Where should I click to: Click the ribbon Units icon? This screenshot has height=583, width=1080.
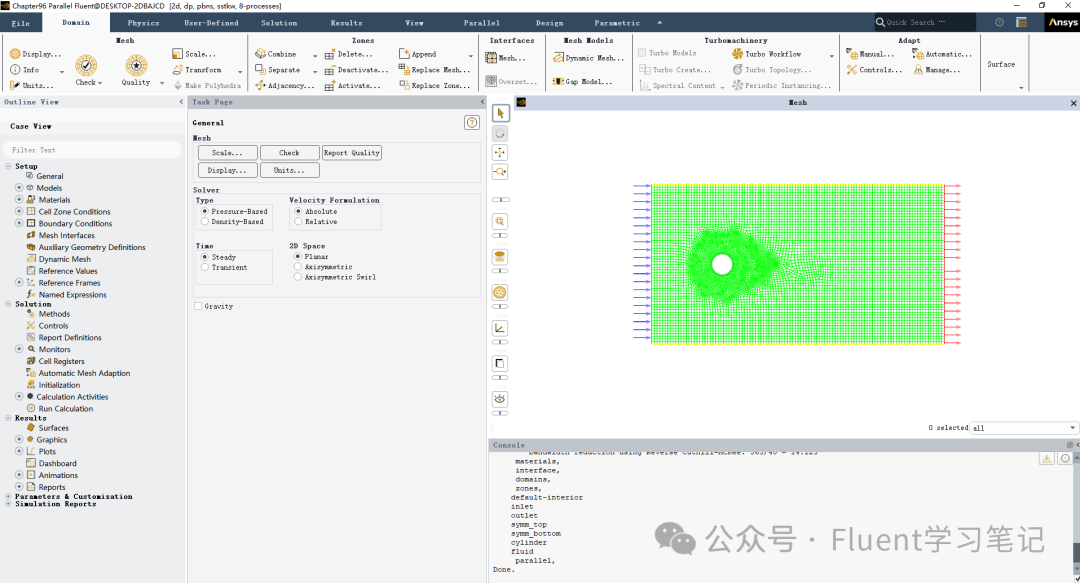15,85
